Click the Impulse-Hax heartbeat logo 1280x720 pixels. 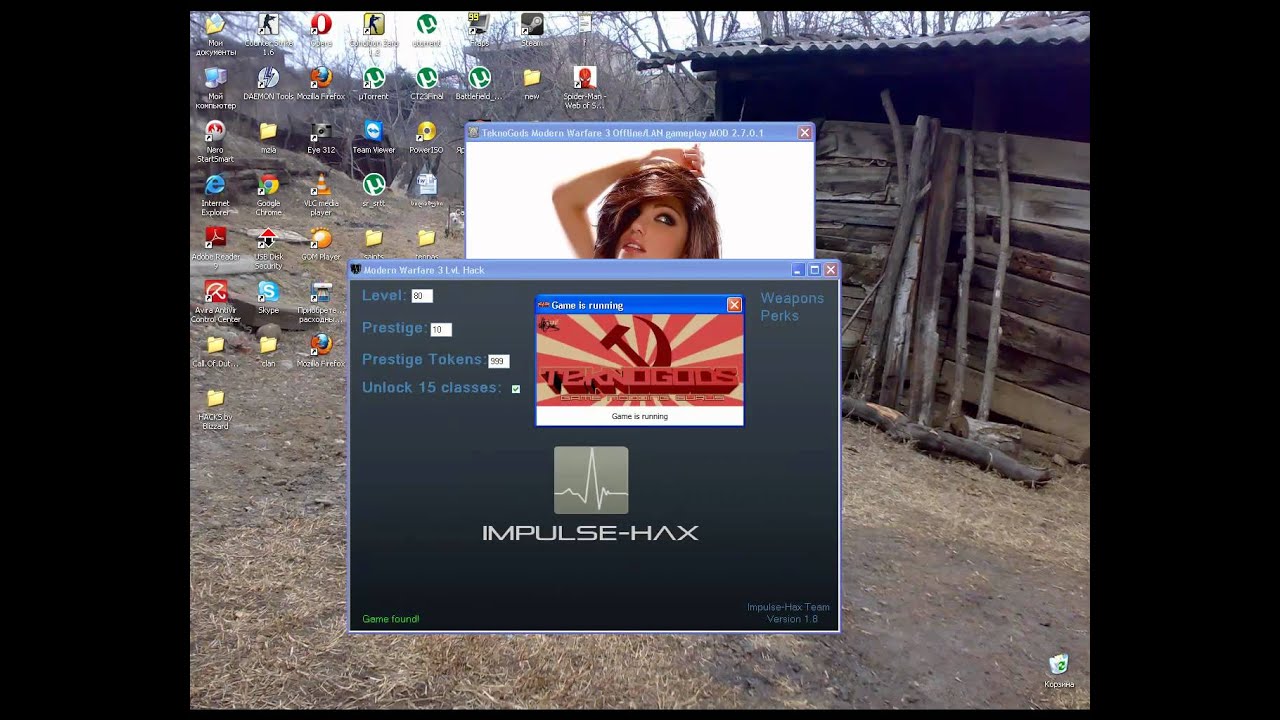[591, 480]
